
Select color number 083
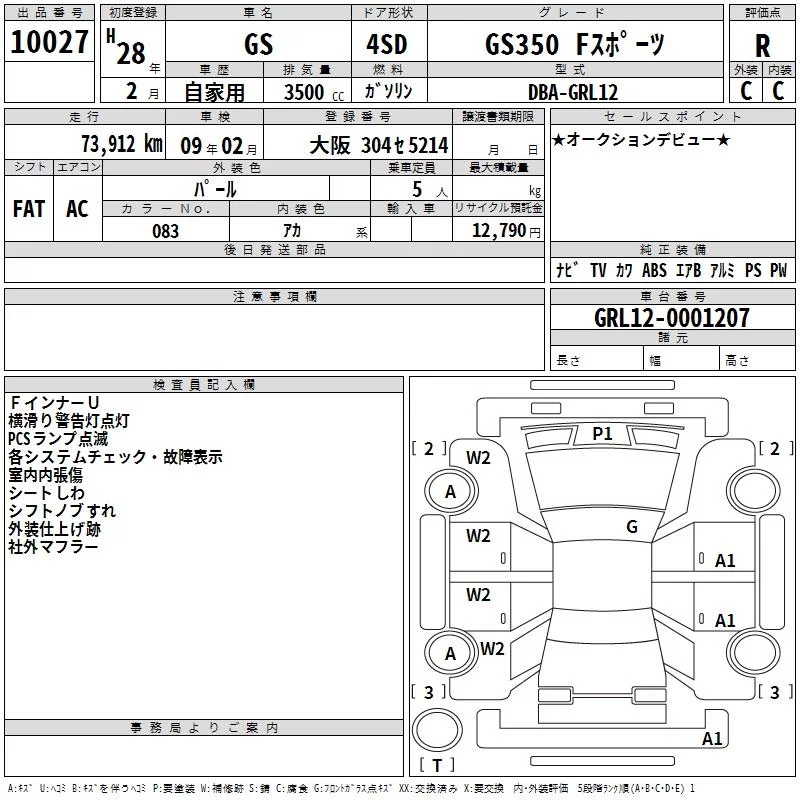click(x=165, y=231)
